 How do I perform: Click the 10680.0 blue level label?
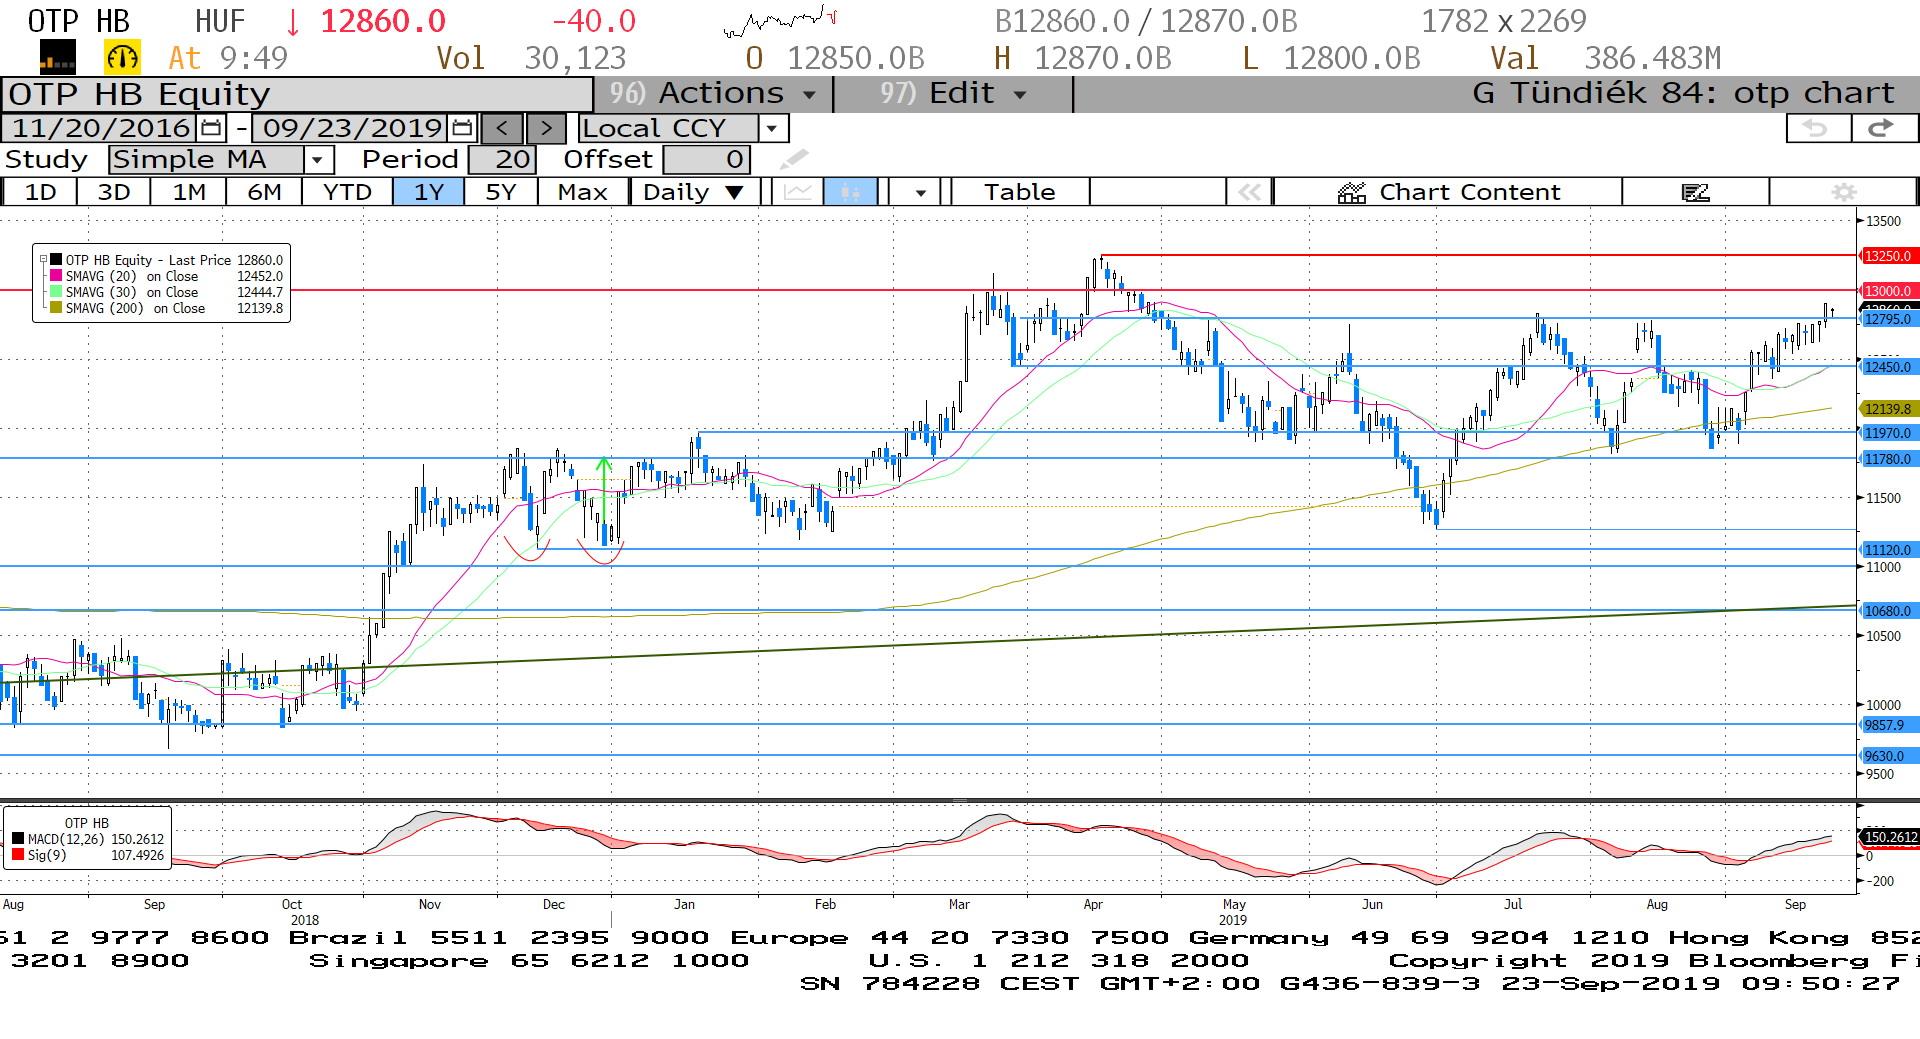point(1888,611)
